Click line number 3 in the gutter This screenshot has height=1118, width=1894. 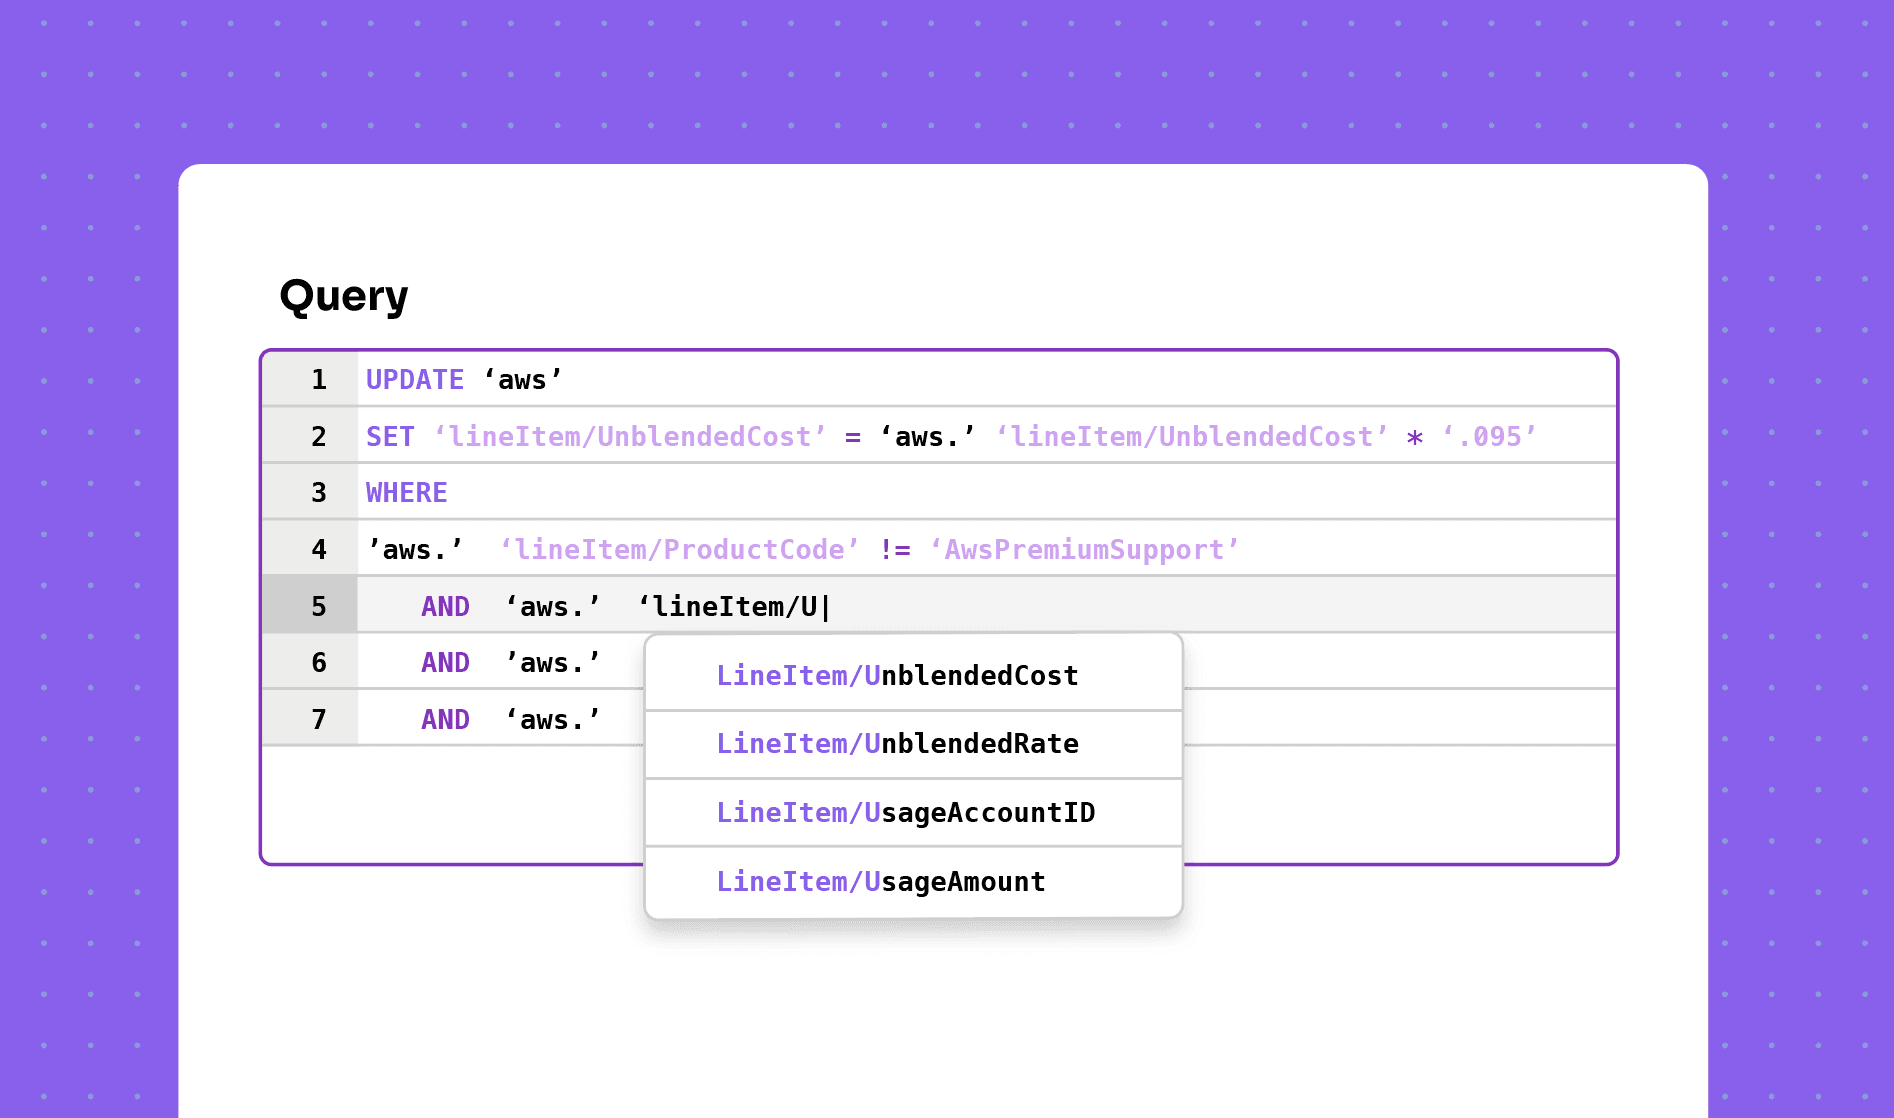point(318,493)
